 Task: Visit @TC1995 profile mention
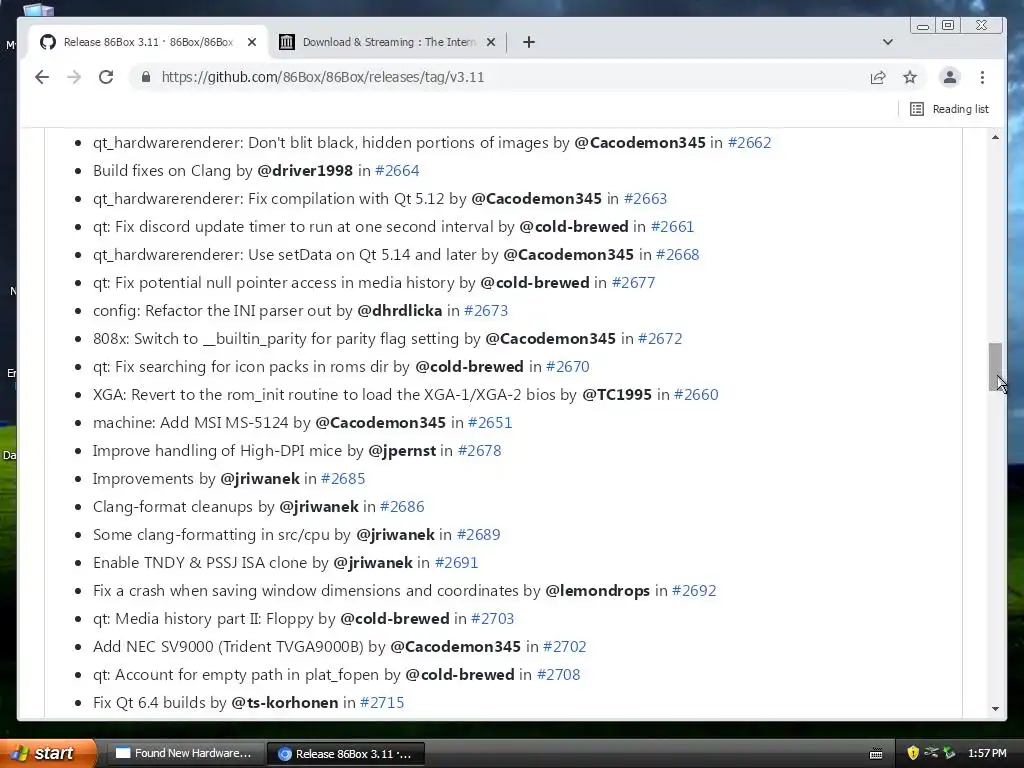pyautogui.click(x=617, y=395)
